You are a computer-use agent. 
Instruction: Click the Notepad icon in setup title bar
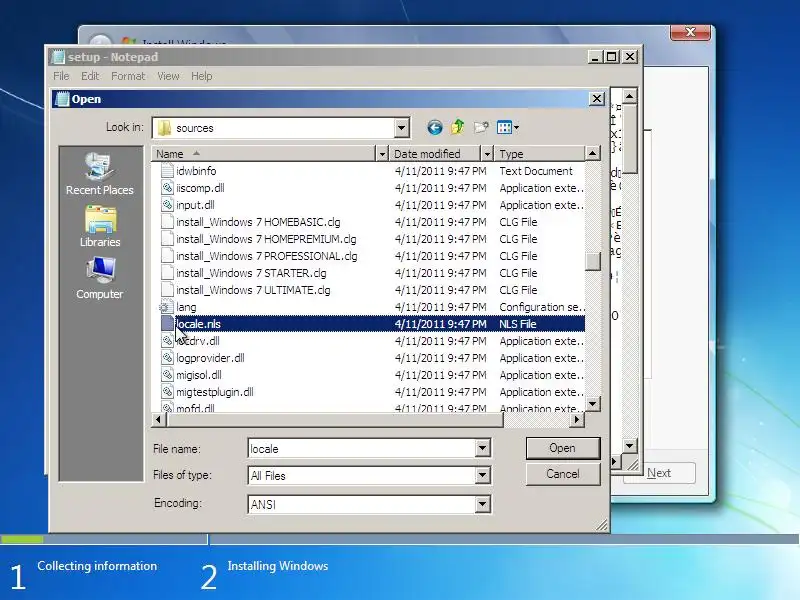point(58,57)
